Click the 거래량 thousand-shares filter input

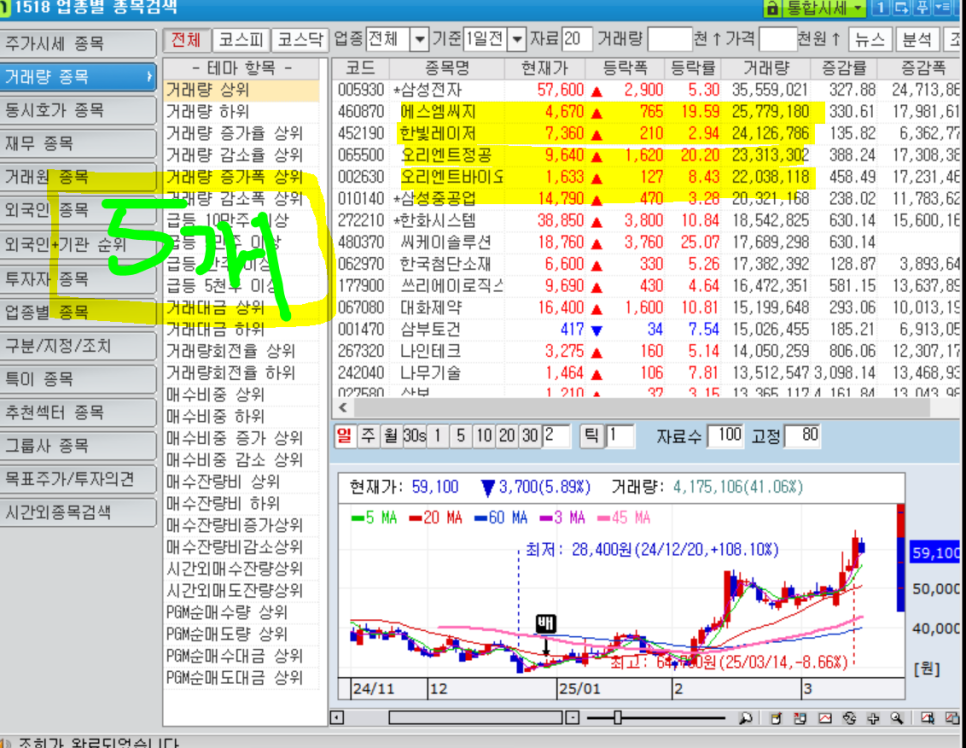coord(670,40)
